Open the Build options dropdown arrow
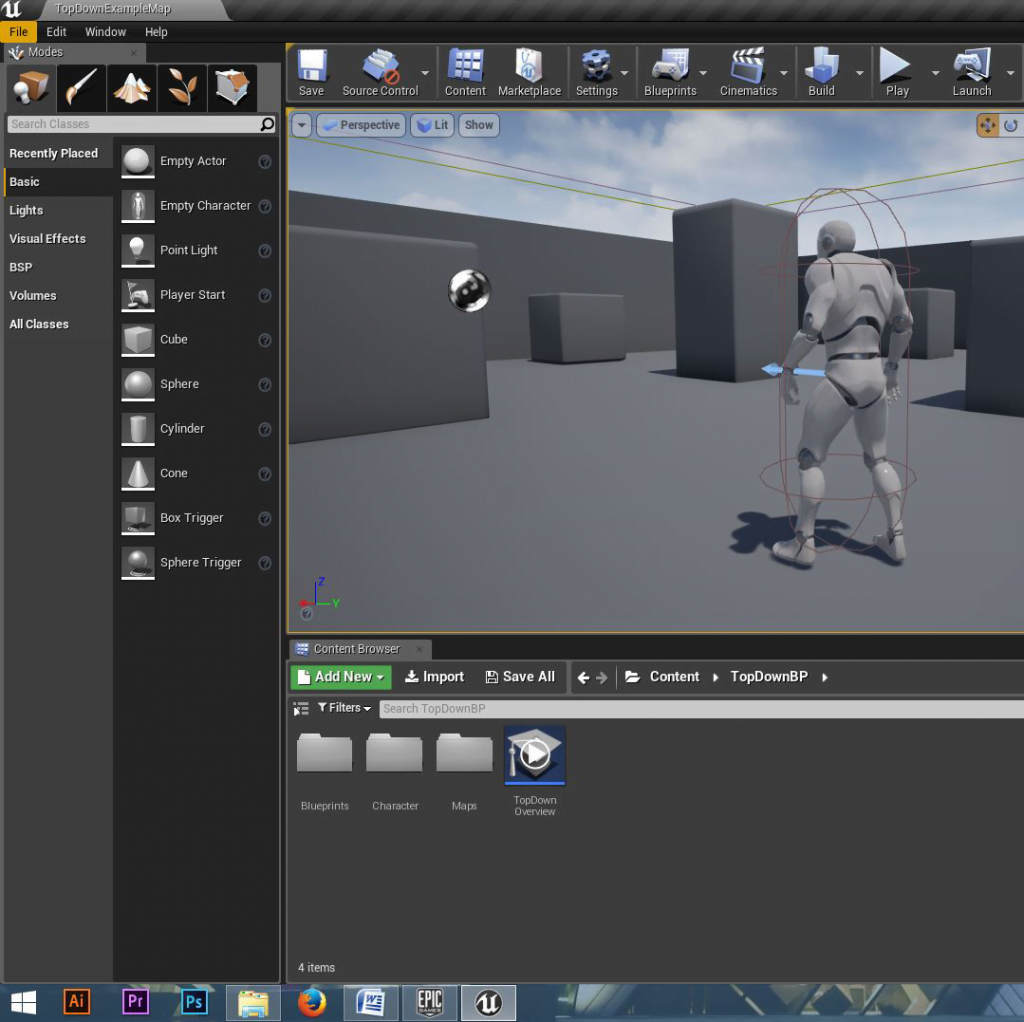This screenshot has width=1024, height=1022. (x=859, y=73)
